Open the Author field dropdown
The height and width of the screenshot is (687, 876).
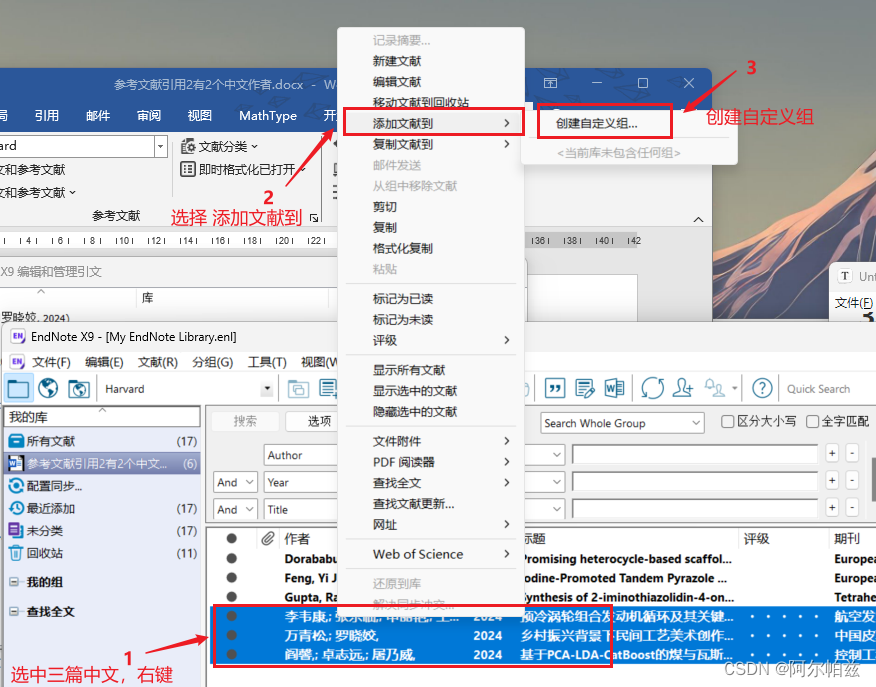(301, 455)
